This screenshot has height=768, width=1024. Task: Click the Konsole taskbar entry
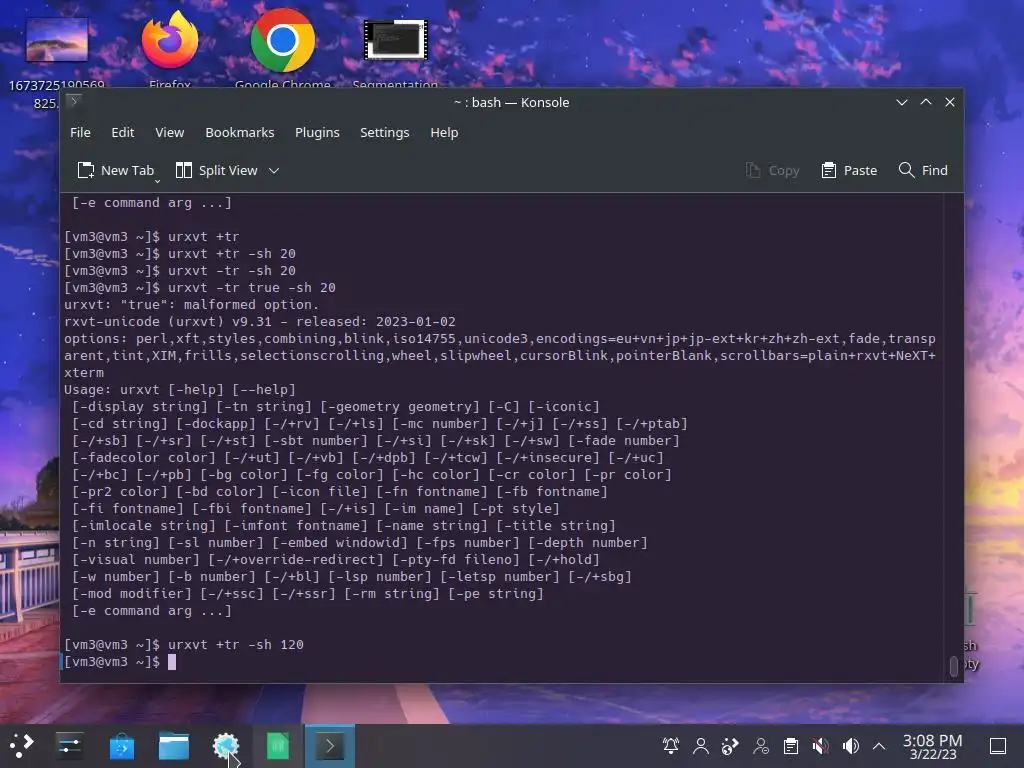tap(330, 746)
